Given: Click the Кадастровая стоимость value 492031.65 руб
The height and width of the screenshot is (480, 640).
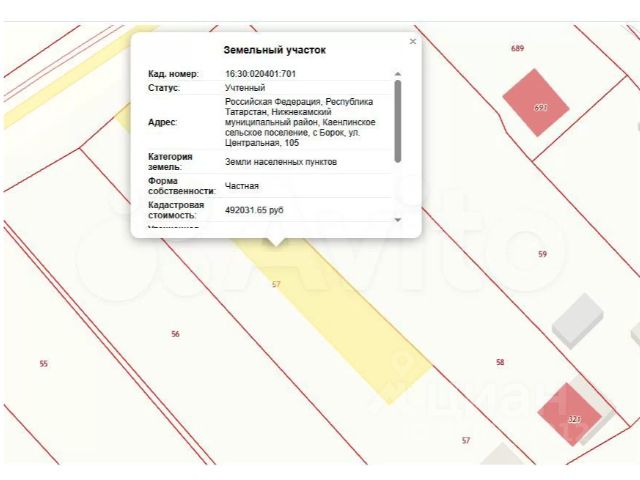Looking at the screenshot, I should pos(254,210).
